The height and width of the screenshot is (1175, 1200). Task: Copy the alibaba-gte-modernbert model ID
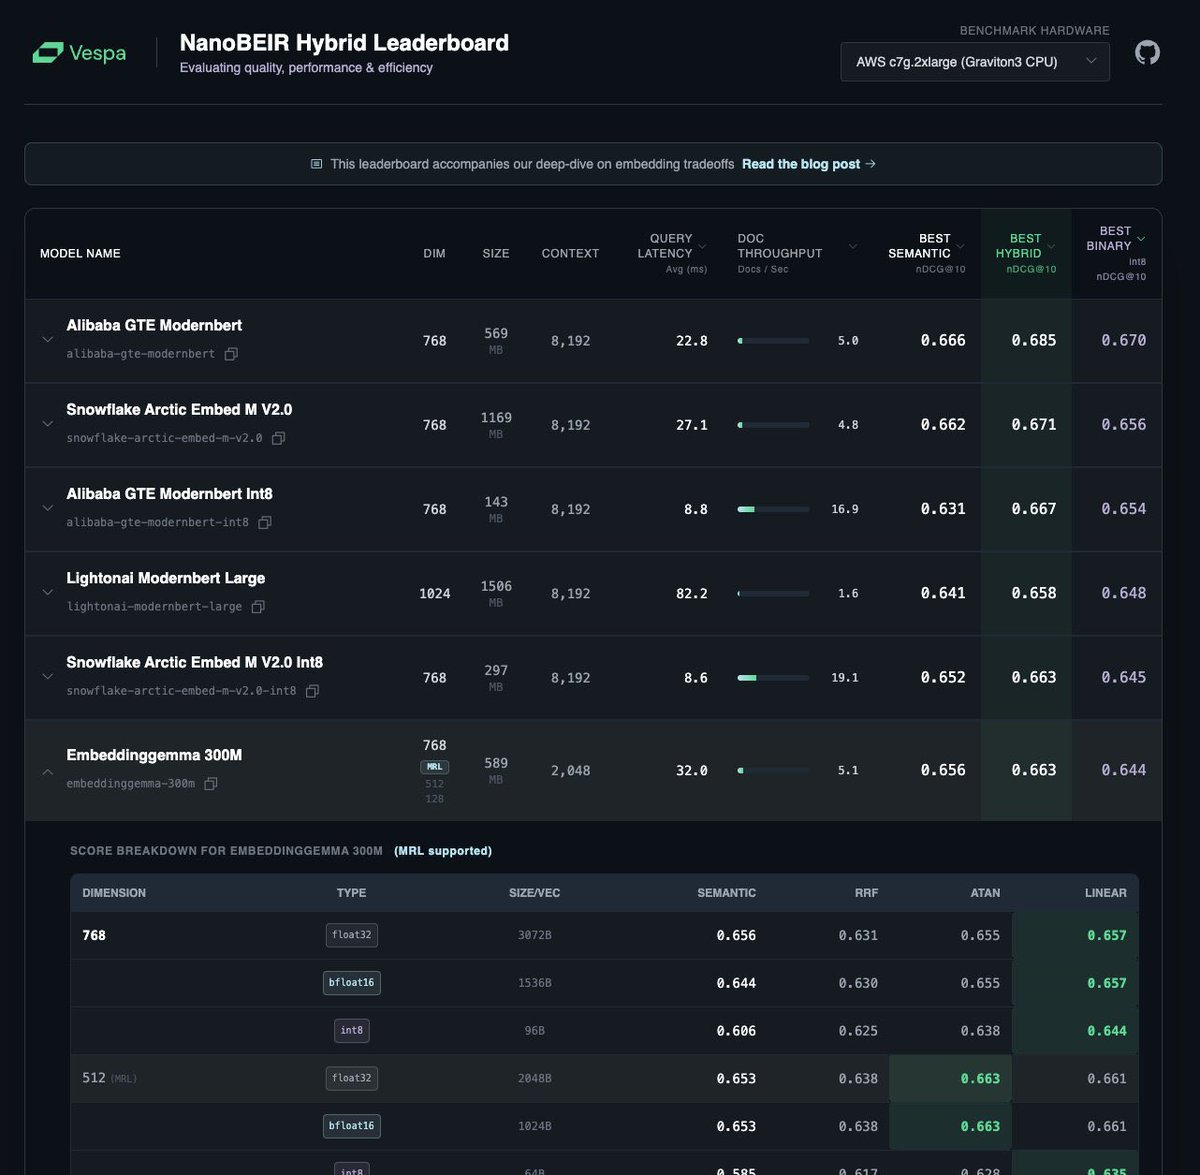[231, 354]
